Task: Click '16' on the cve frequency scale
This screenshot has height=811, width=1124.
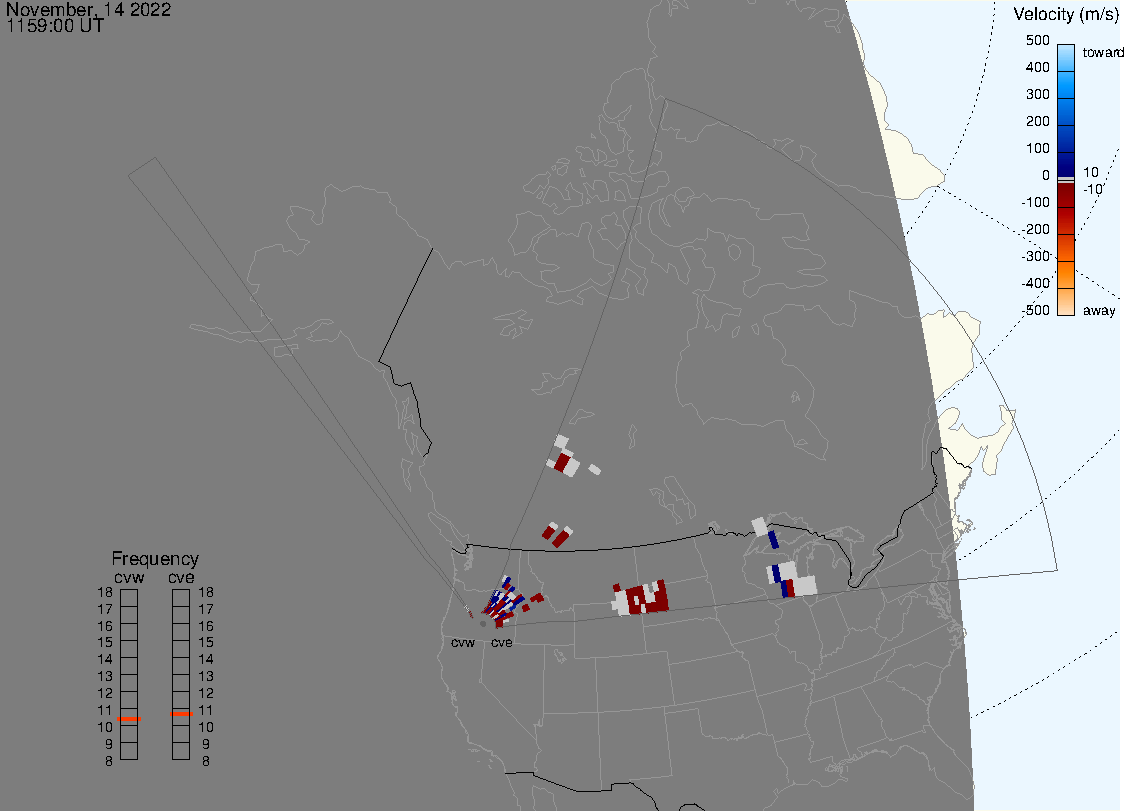Action: tap(206, 626)
